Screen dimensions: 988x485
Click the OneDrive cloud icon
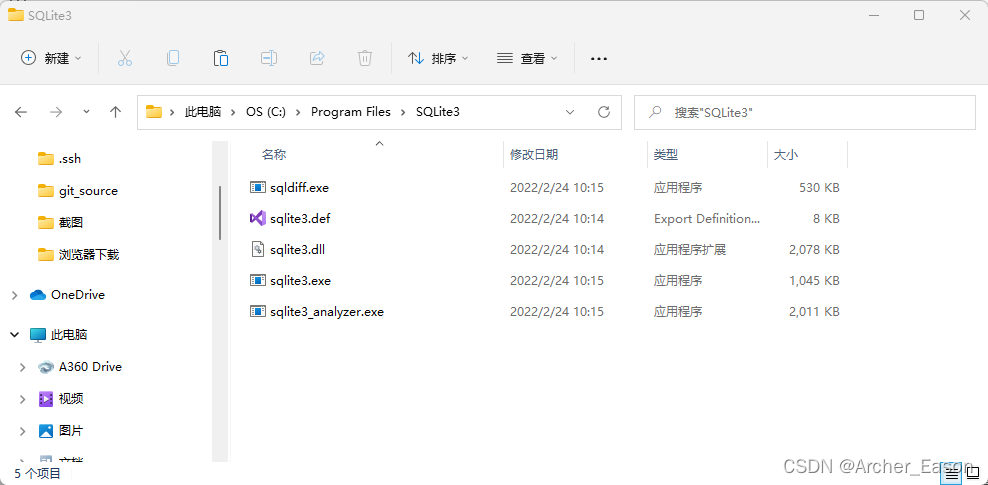(38, 295)
